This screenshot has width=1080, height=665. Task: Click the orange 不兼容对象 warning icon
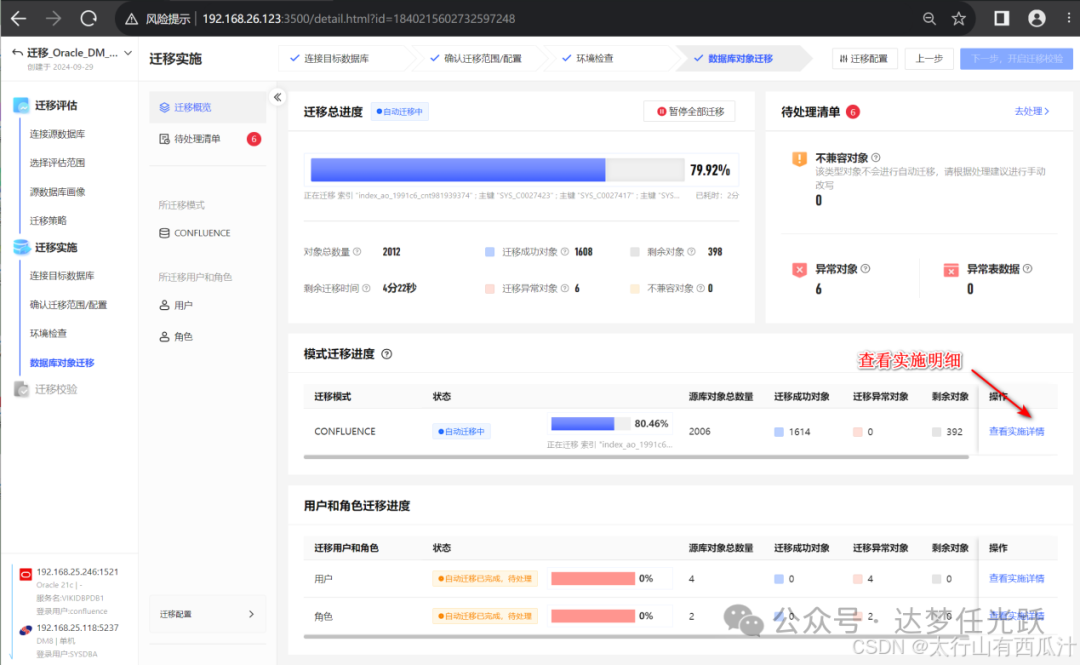click(x=799, y=159)
